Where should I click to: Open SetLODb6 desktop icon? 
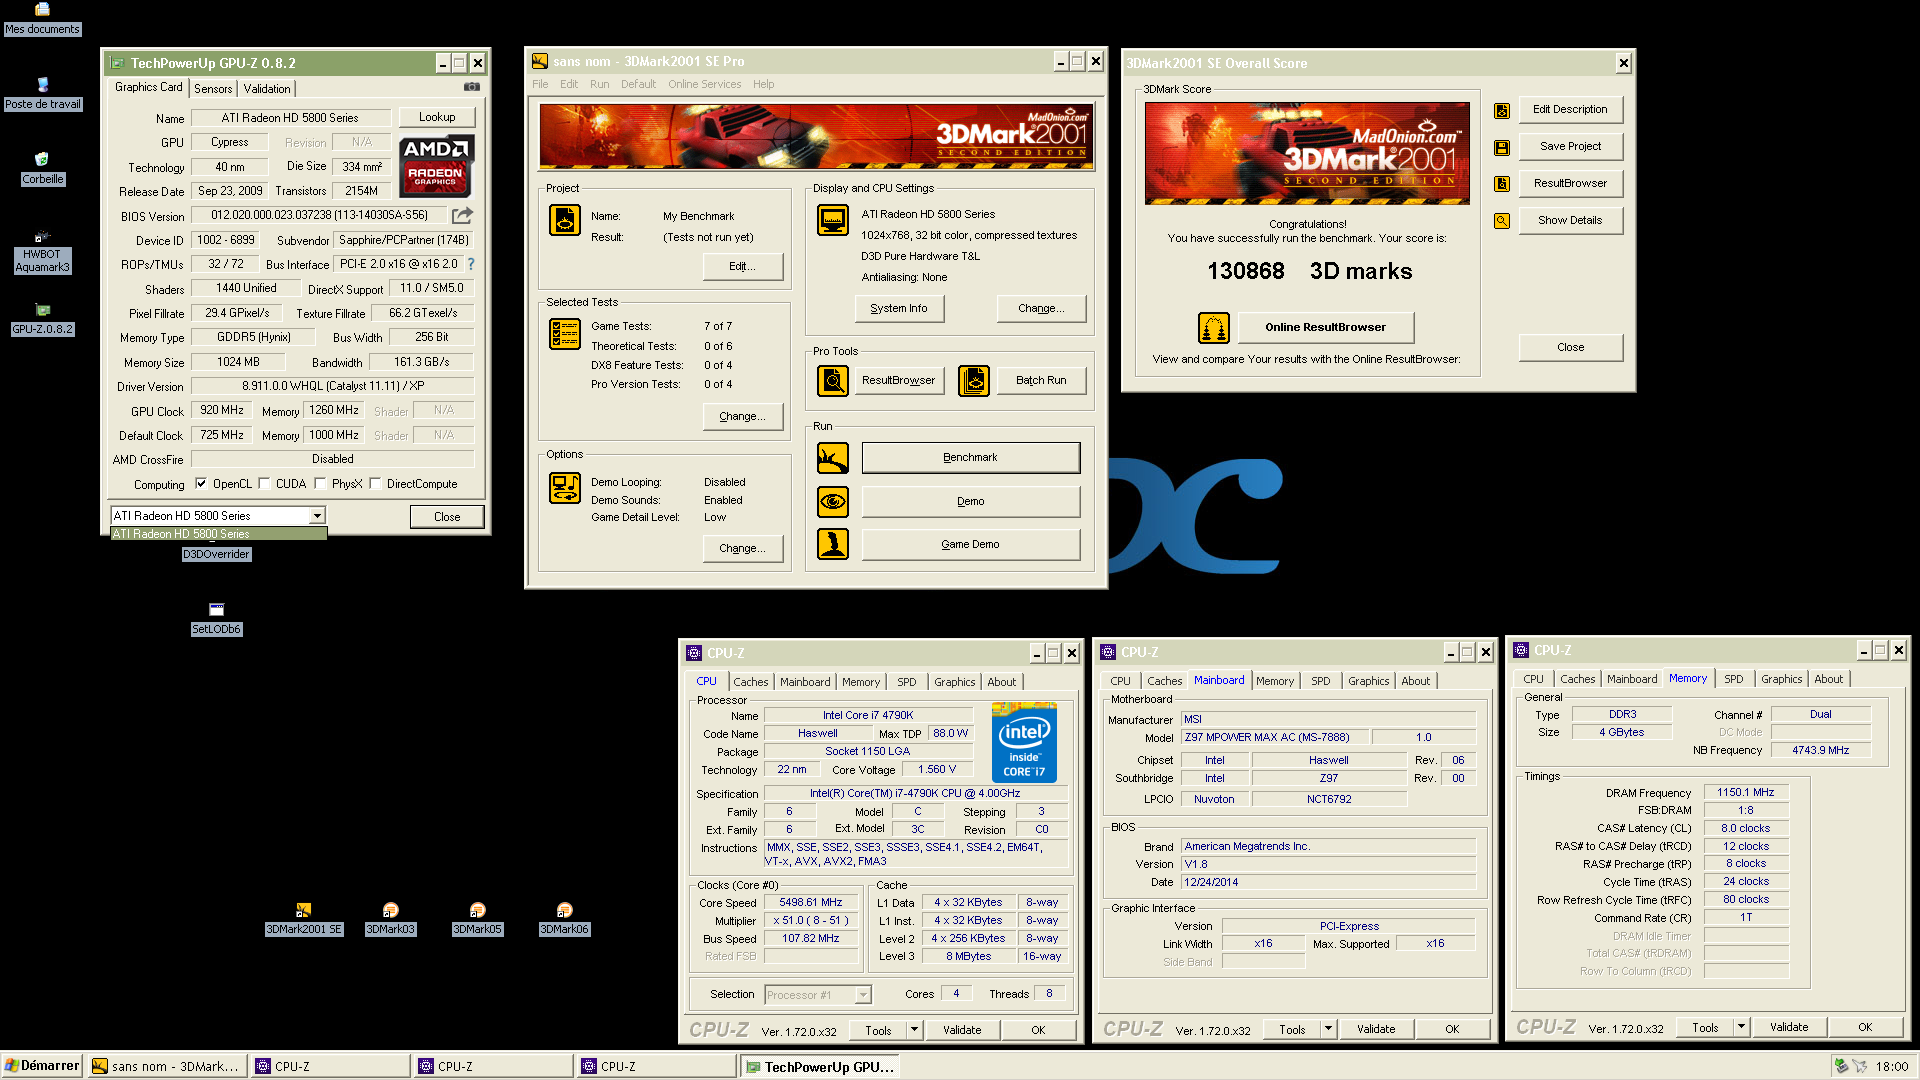(x=216, y=619)
